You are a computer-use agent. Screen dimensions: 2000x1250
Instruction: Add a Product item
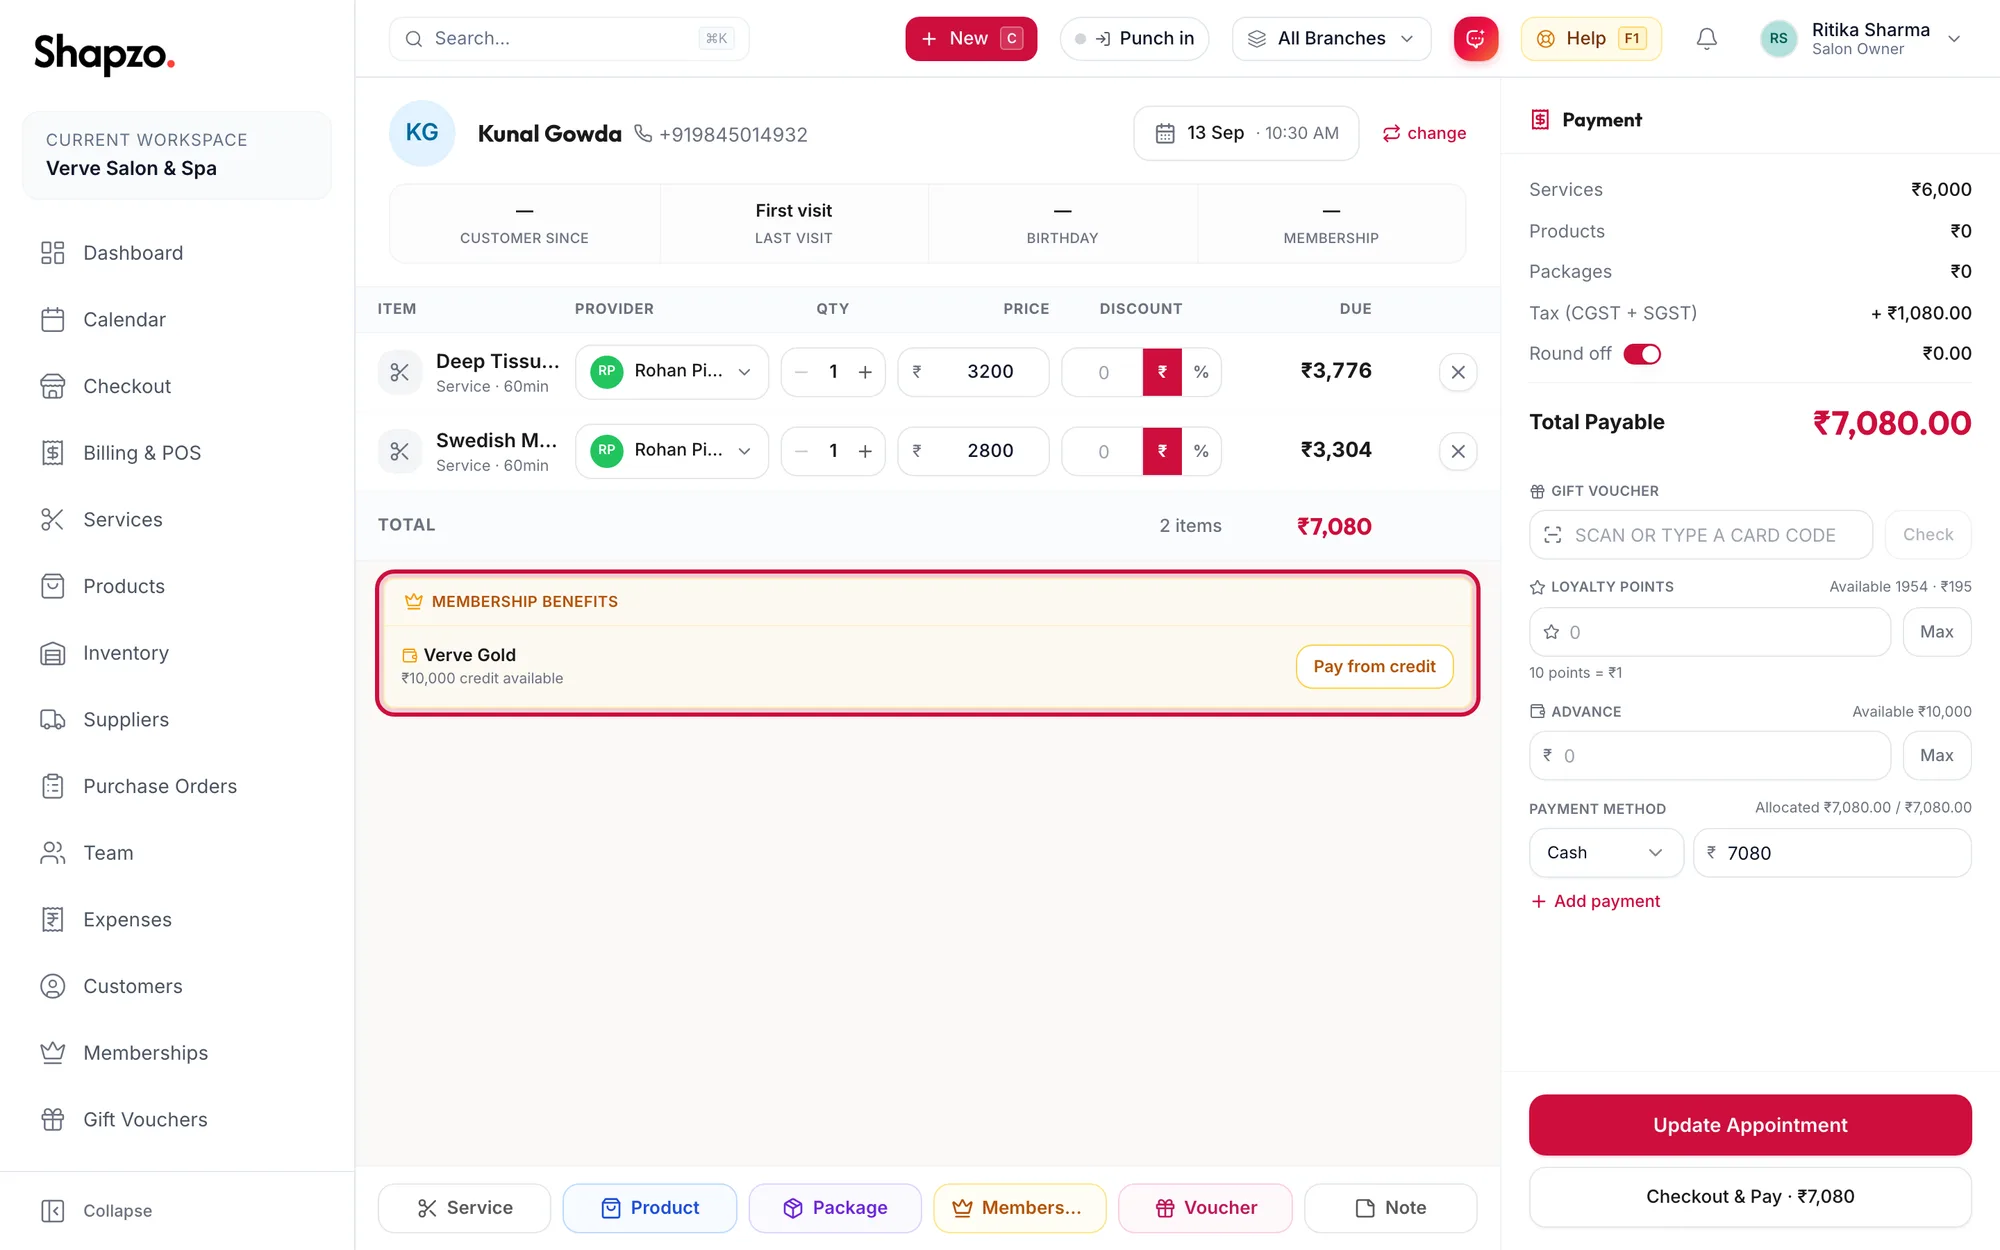(x=650, y=1208)
